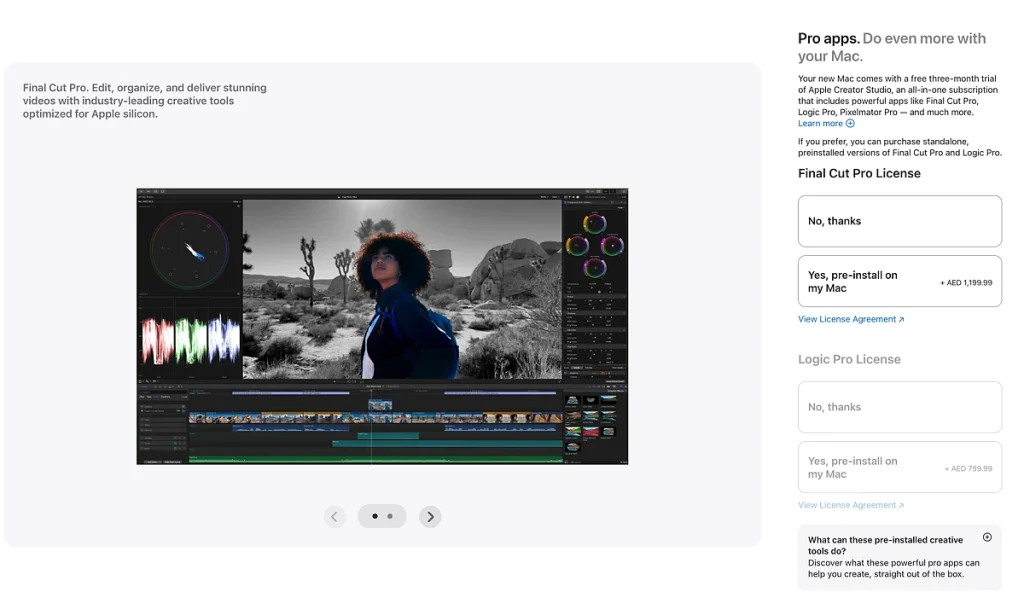Viewport: 1024px width, 604px height.
Task: Click the arrow icon after Final Cut Pro's View License Agreement
Action: point(901,320)
